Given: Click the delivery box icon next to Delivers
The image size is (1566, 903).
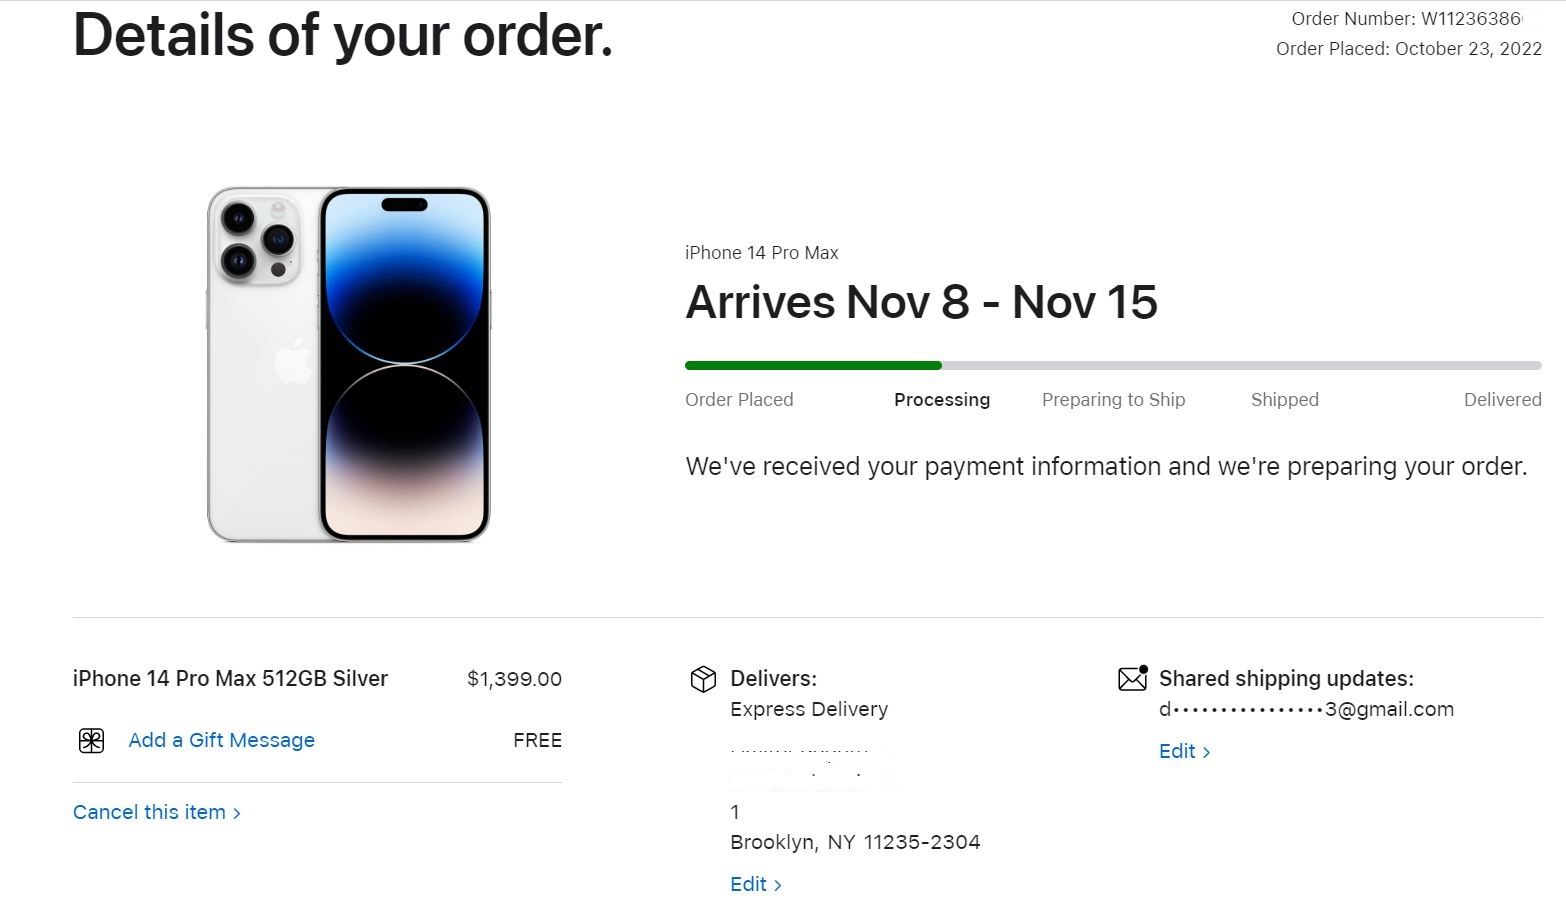Looking at the screenshot, I should click(703, 679).
